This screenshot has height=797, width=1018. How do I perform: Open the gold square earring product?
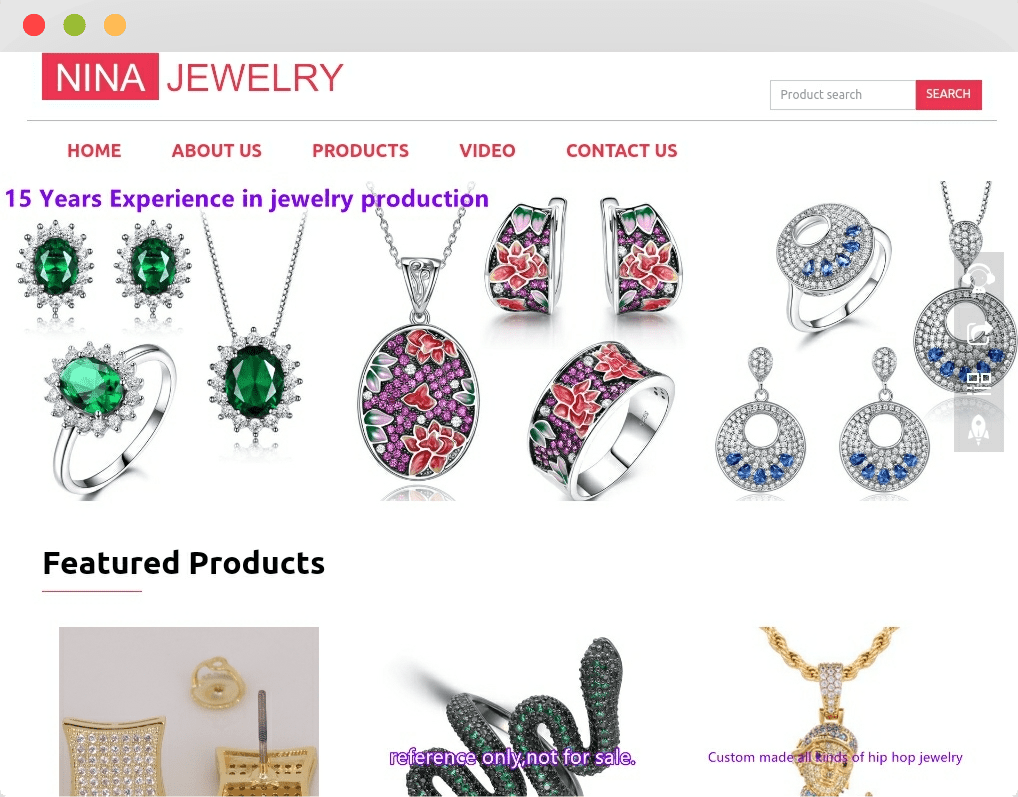click(189, 711)
